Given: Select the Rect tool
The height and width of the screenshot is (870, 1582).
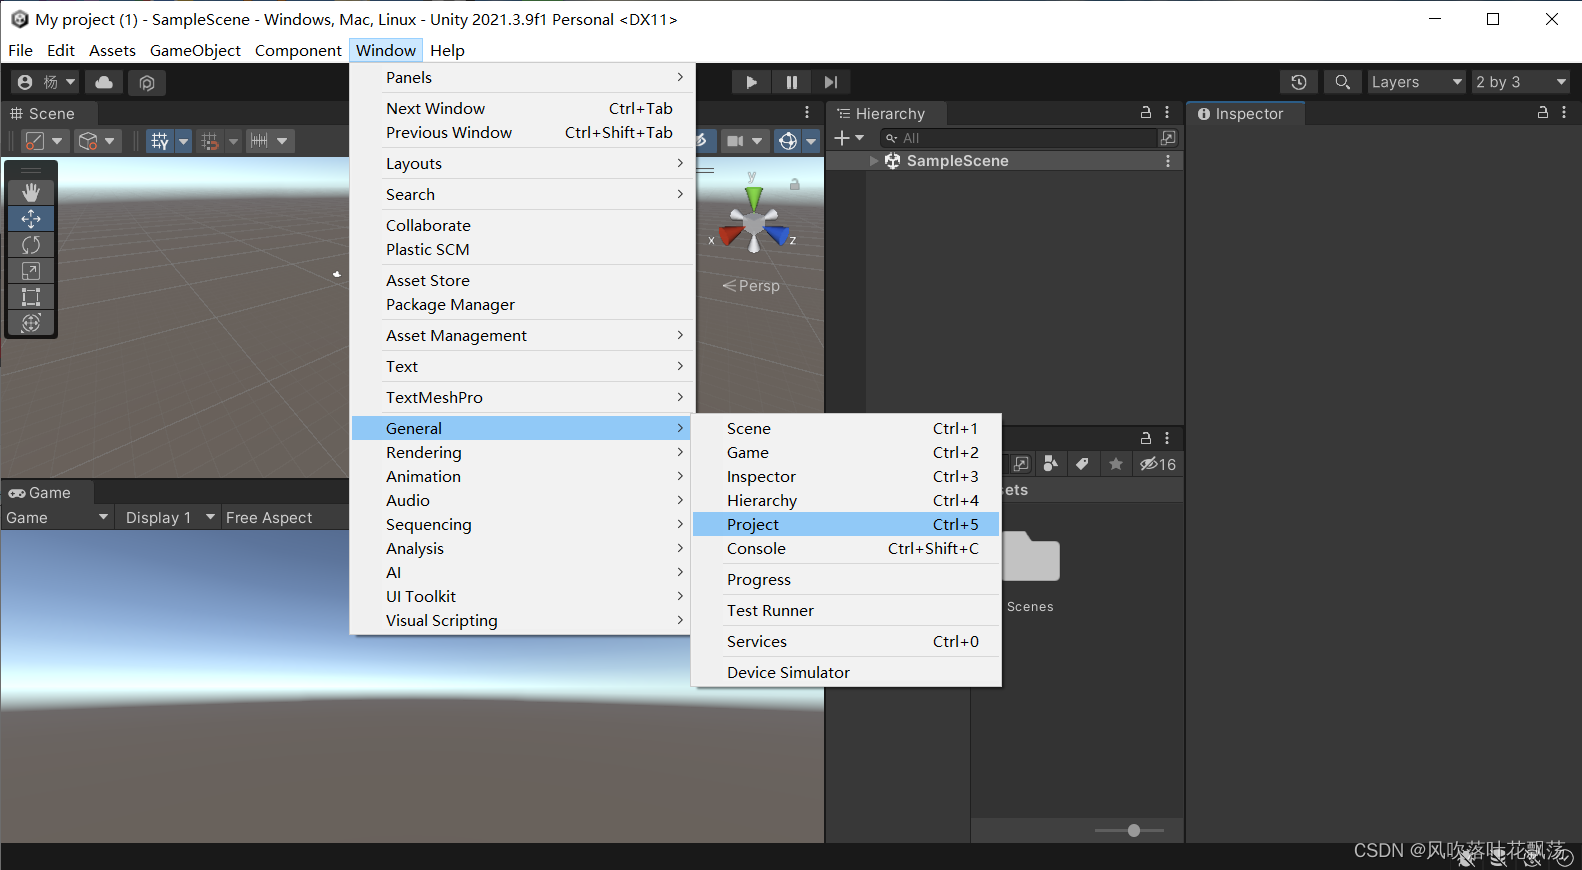Looking at the screenshot, I should click(x=31, y=296).
